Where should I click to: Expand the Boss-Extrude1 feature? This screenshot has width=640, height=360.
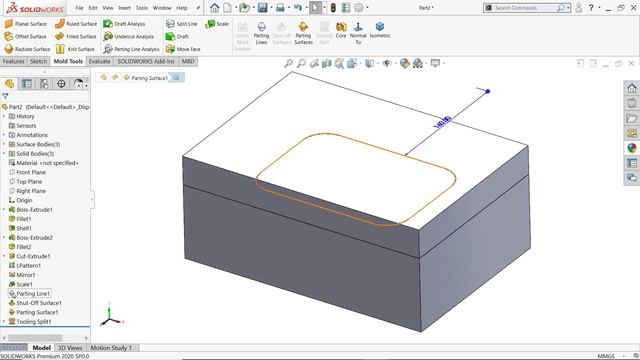tap(4, 210)
